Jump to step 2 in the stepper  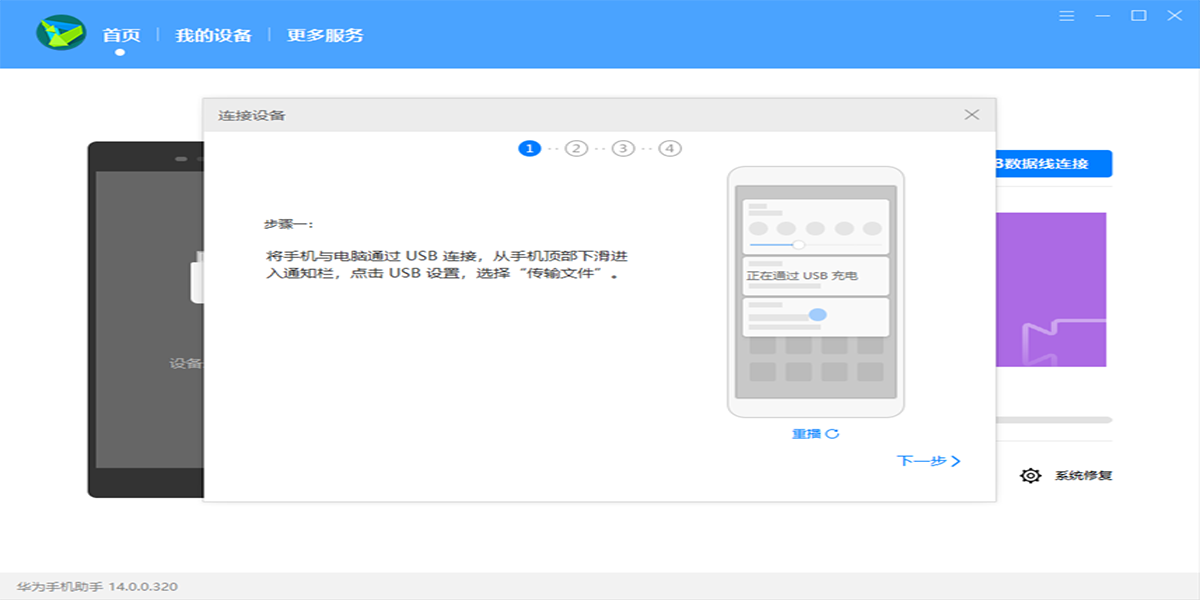[577, 147]
